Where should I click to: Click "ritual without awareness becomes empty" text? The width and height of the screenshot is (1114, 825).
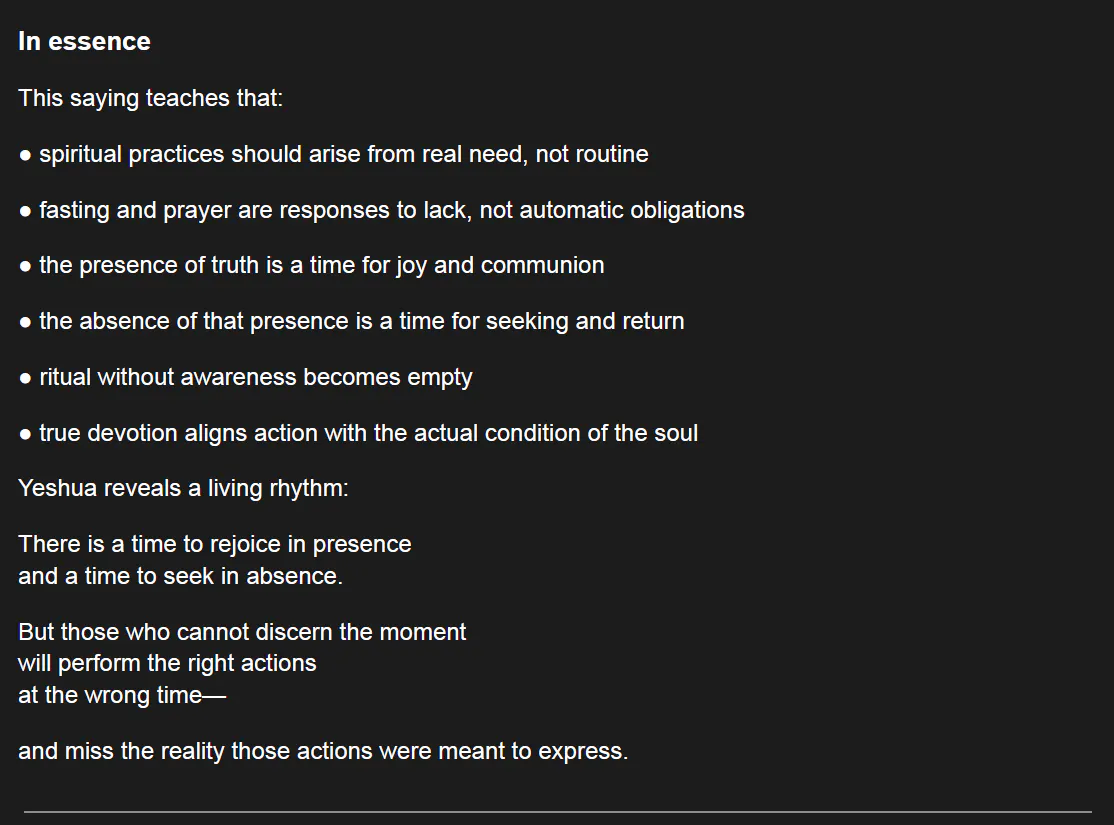coord(255,377)
